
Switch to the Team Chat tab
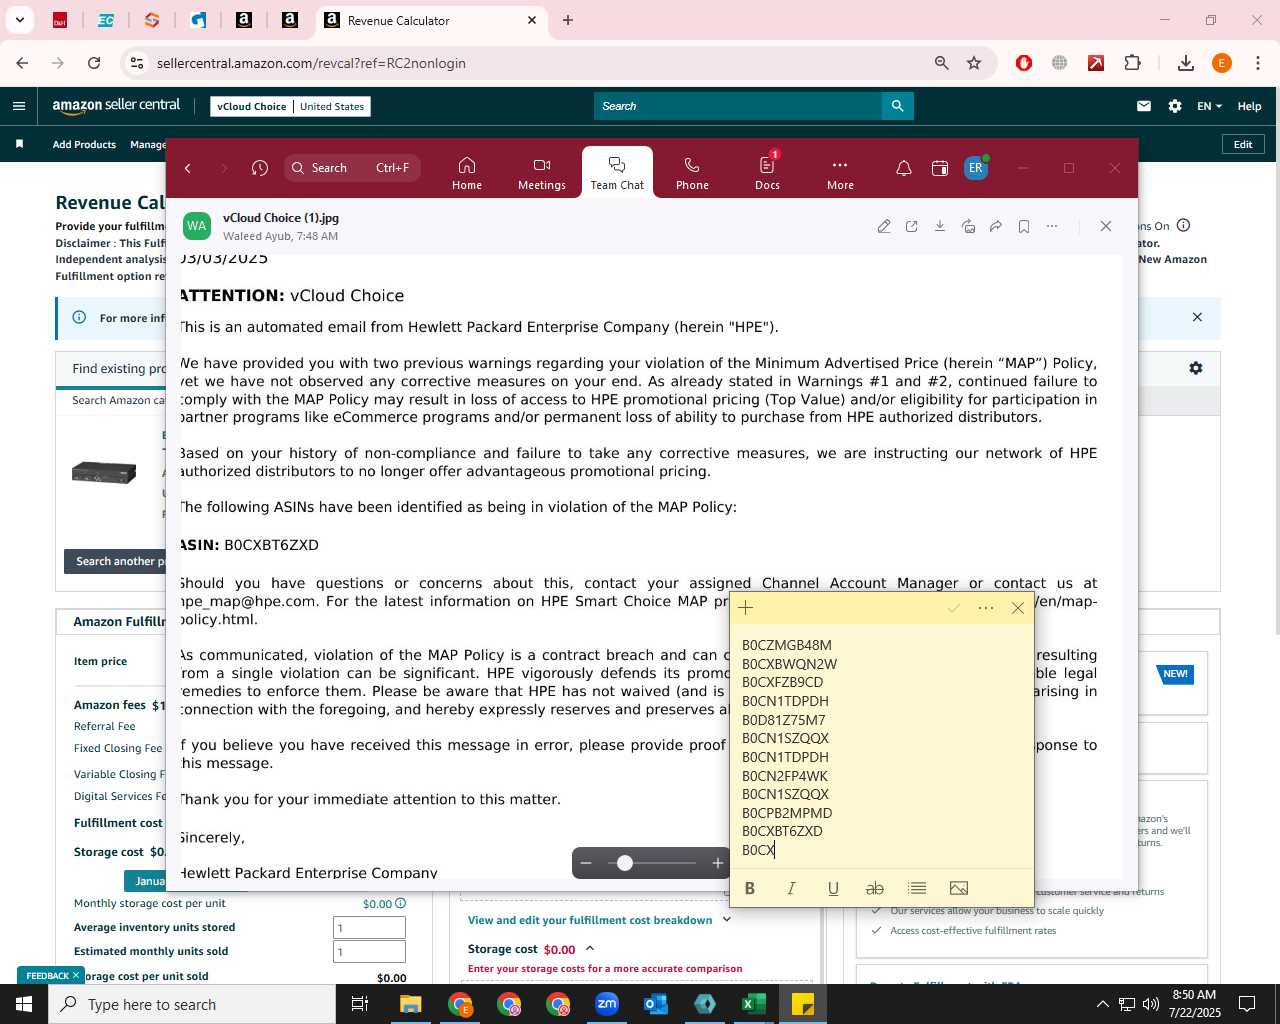[x=617, y=172]
